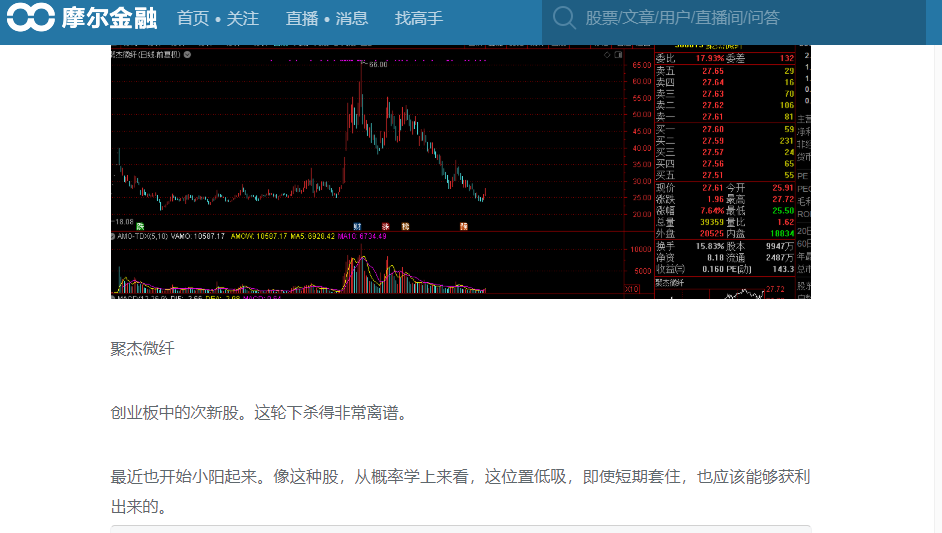The width and height of the screenshot is (942, 533).
Task: Click the 现价 27.61 value
Action: point(713,188)
